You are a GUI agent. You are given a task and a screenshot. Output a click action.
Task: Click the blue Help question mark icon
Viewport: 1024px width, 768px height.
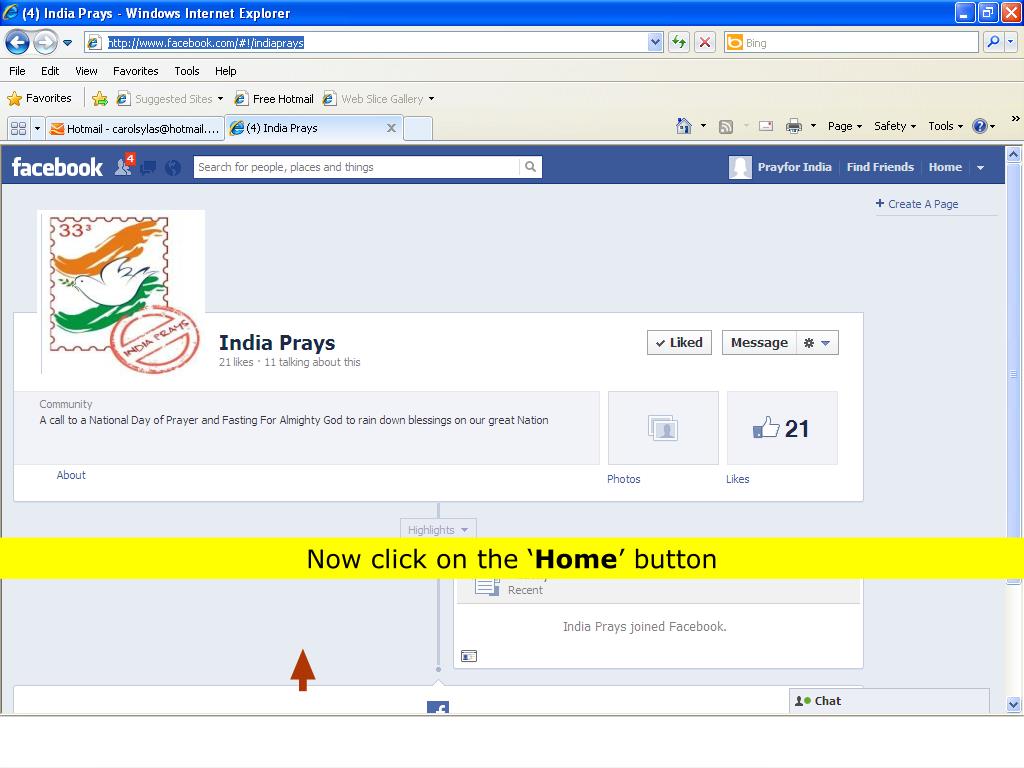[980, 126]
